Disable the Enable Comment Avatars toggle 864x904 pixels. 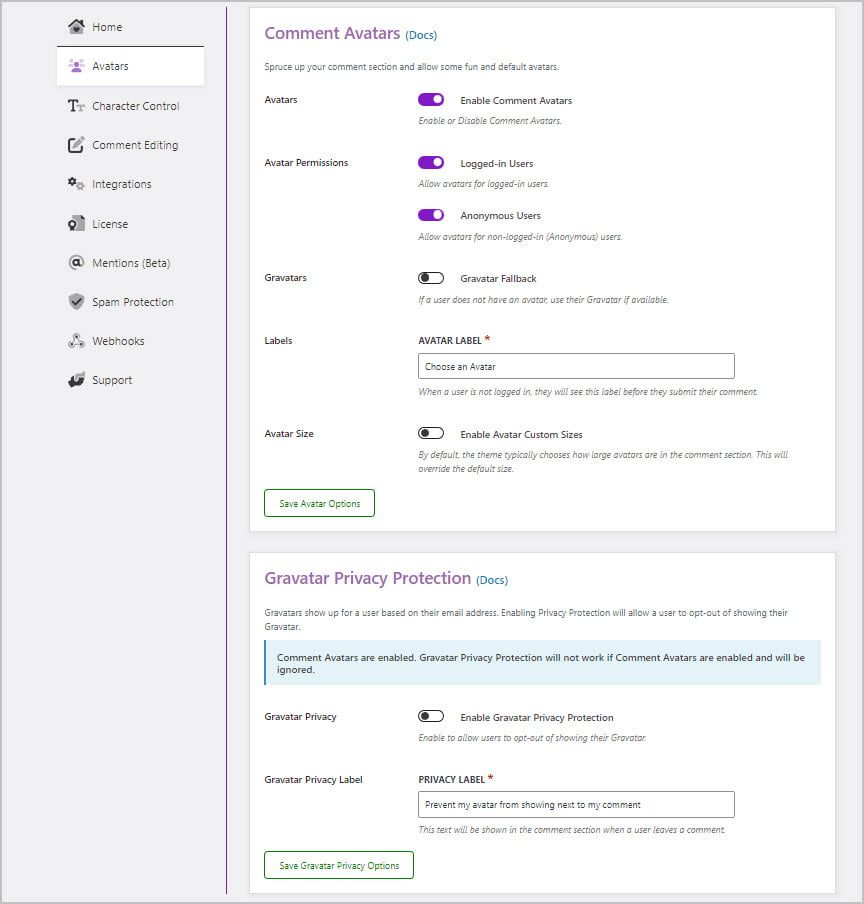click(x=431, y=100)
